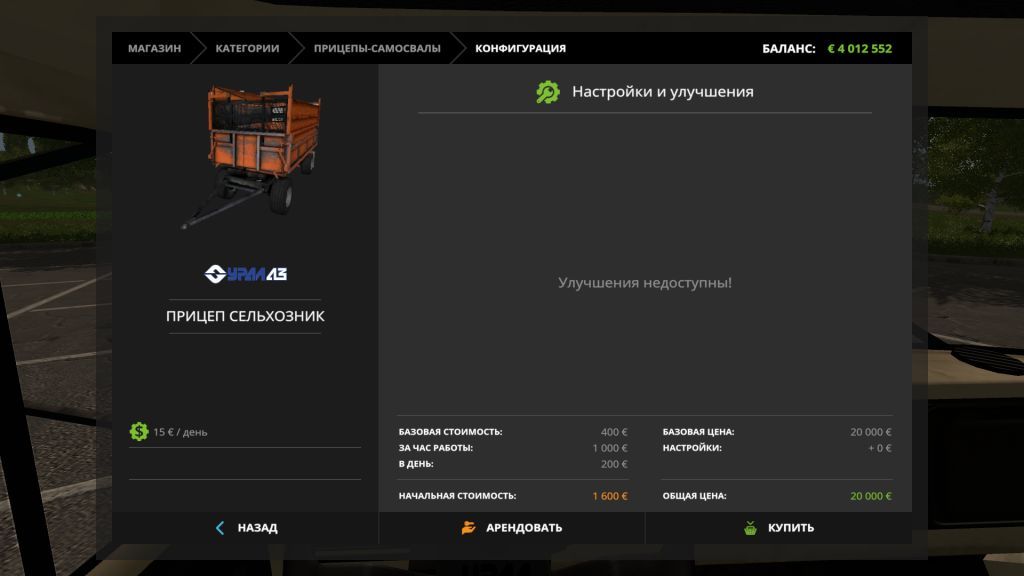Screen dimensions: 1024x576
Task: Click the balance amount € 4 012 552
Action: [x=859, y=48]
